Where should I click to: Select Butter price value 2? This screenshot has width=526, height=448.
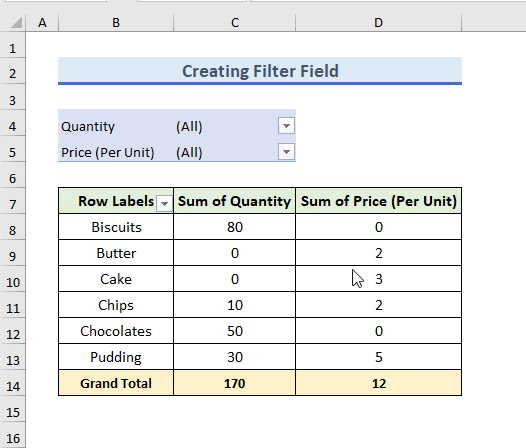click(x=378, y=253)
